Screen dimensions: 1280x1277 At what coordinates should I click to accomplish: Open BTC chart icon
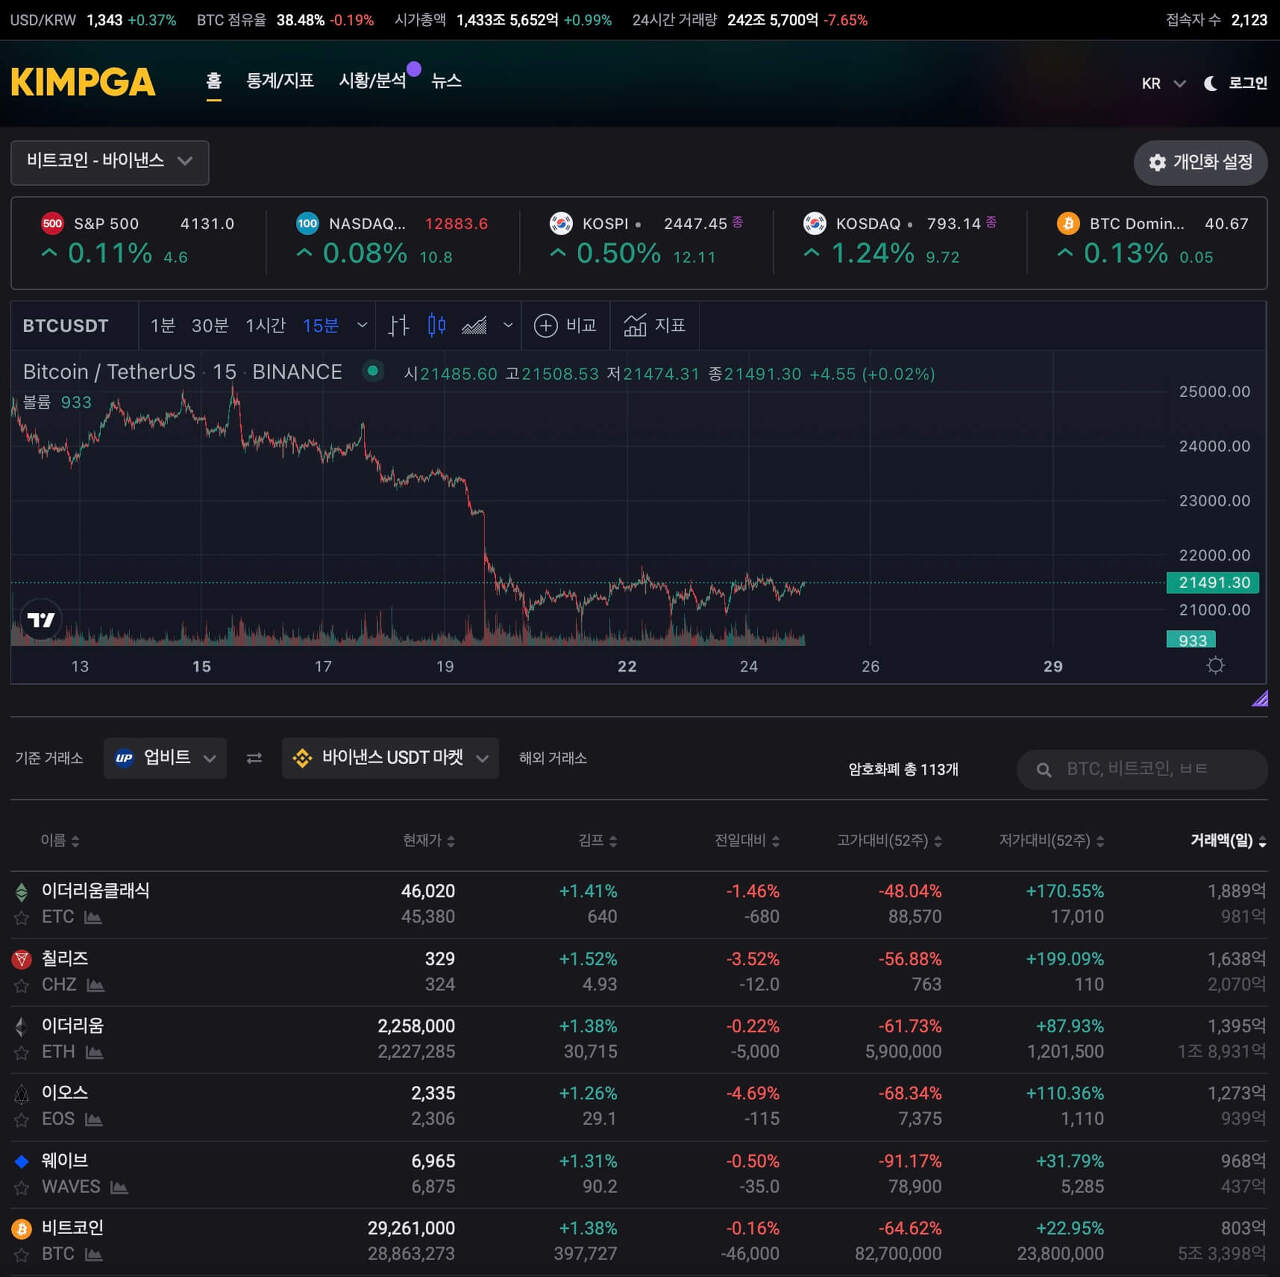[94, 1254]
